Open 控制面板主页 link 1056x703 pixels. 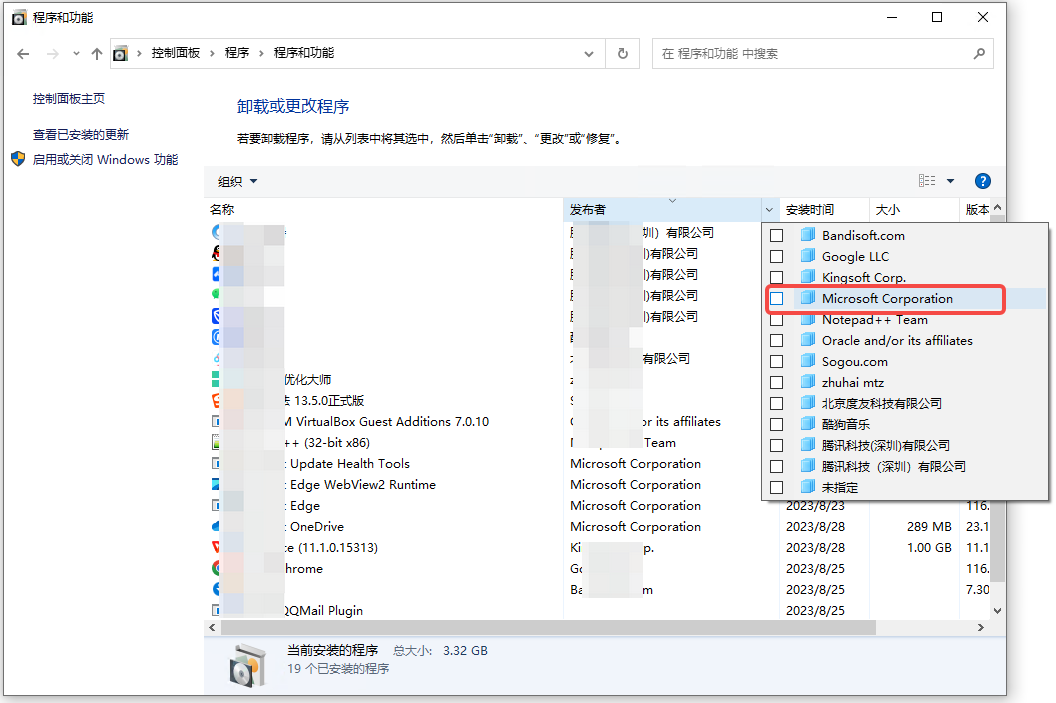coord(69,99)
